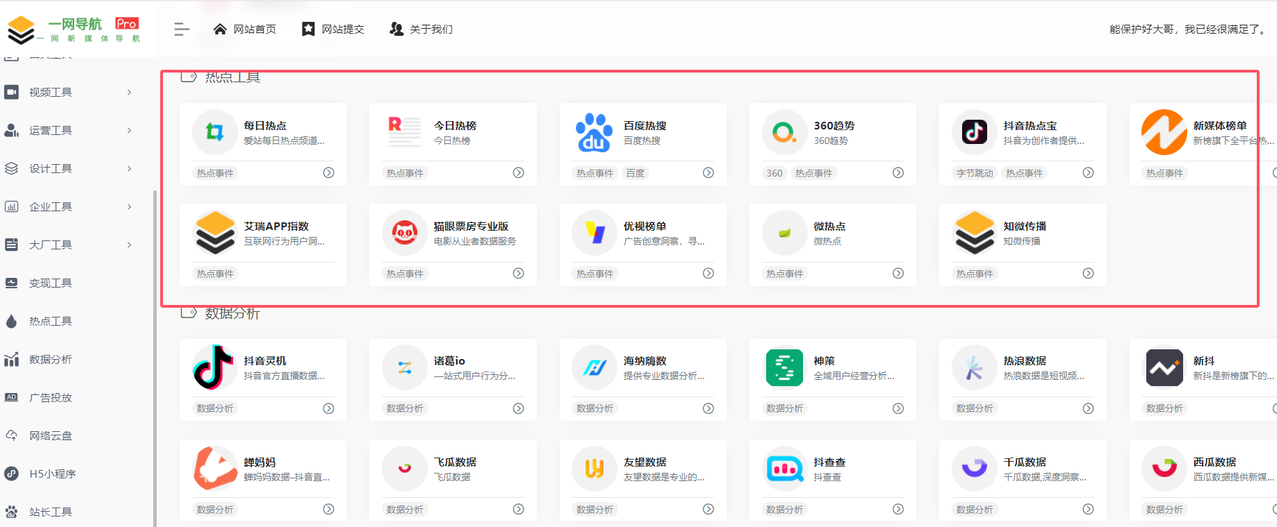Open the 新媒体榜单 orange icon
The height and width of the screenshot is (527, 1277).
pos(1164,132)
